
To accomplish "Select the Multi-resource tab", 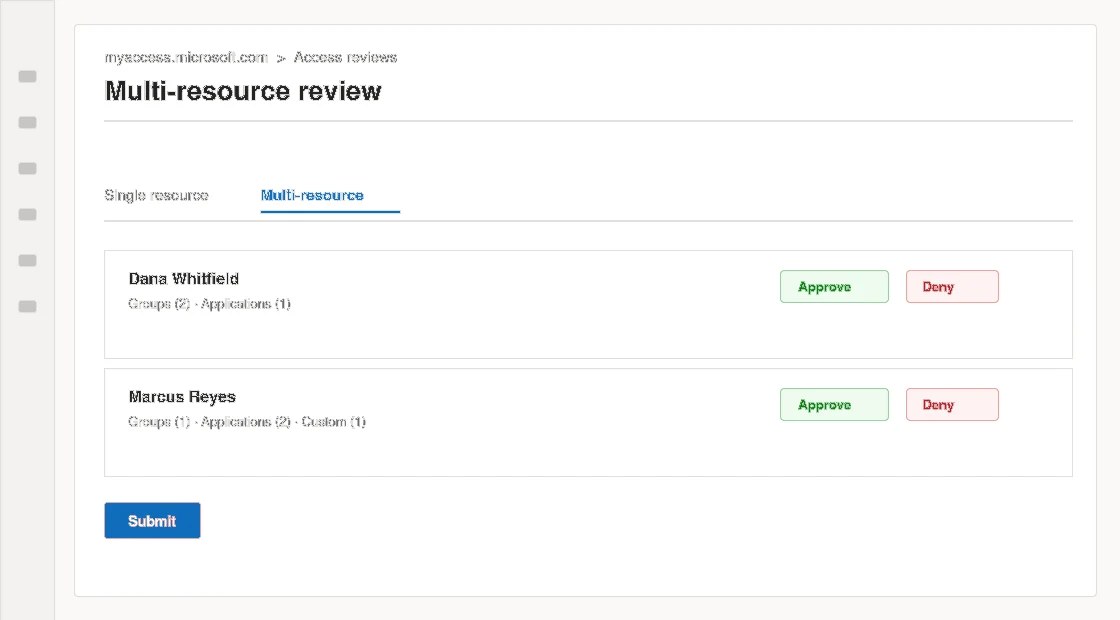I will (312, 195).
